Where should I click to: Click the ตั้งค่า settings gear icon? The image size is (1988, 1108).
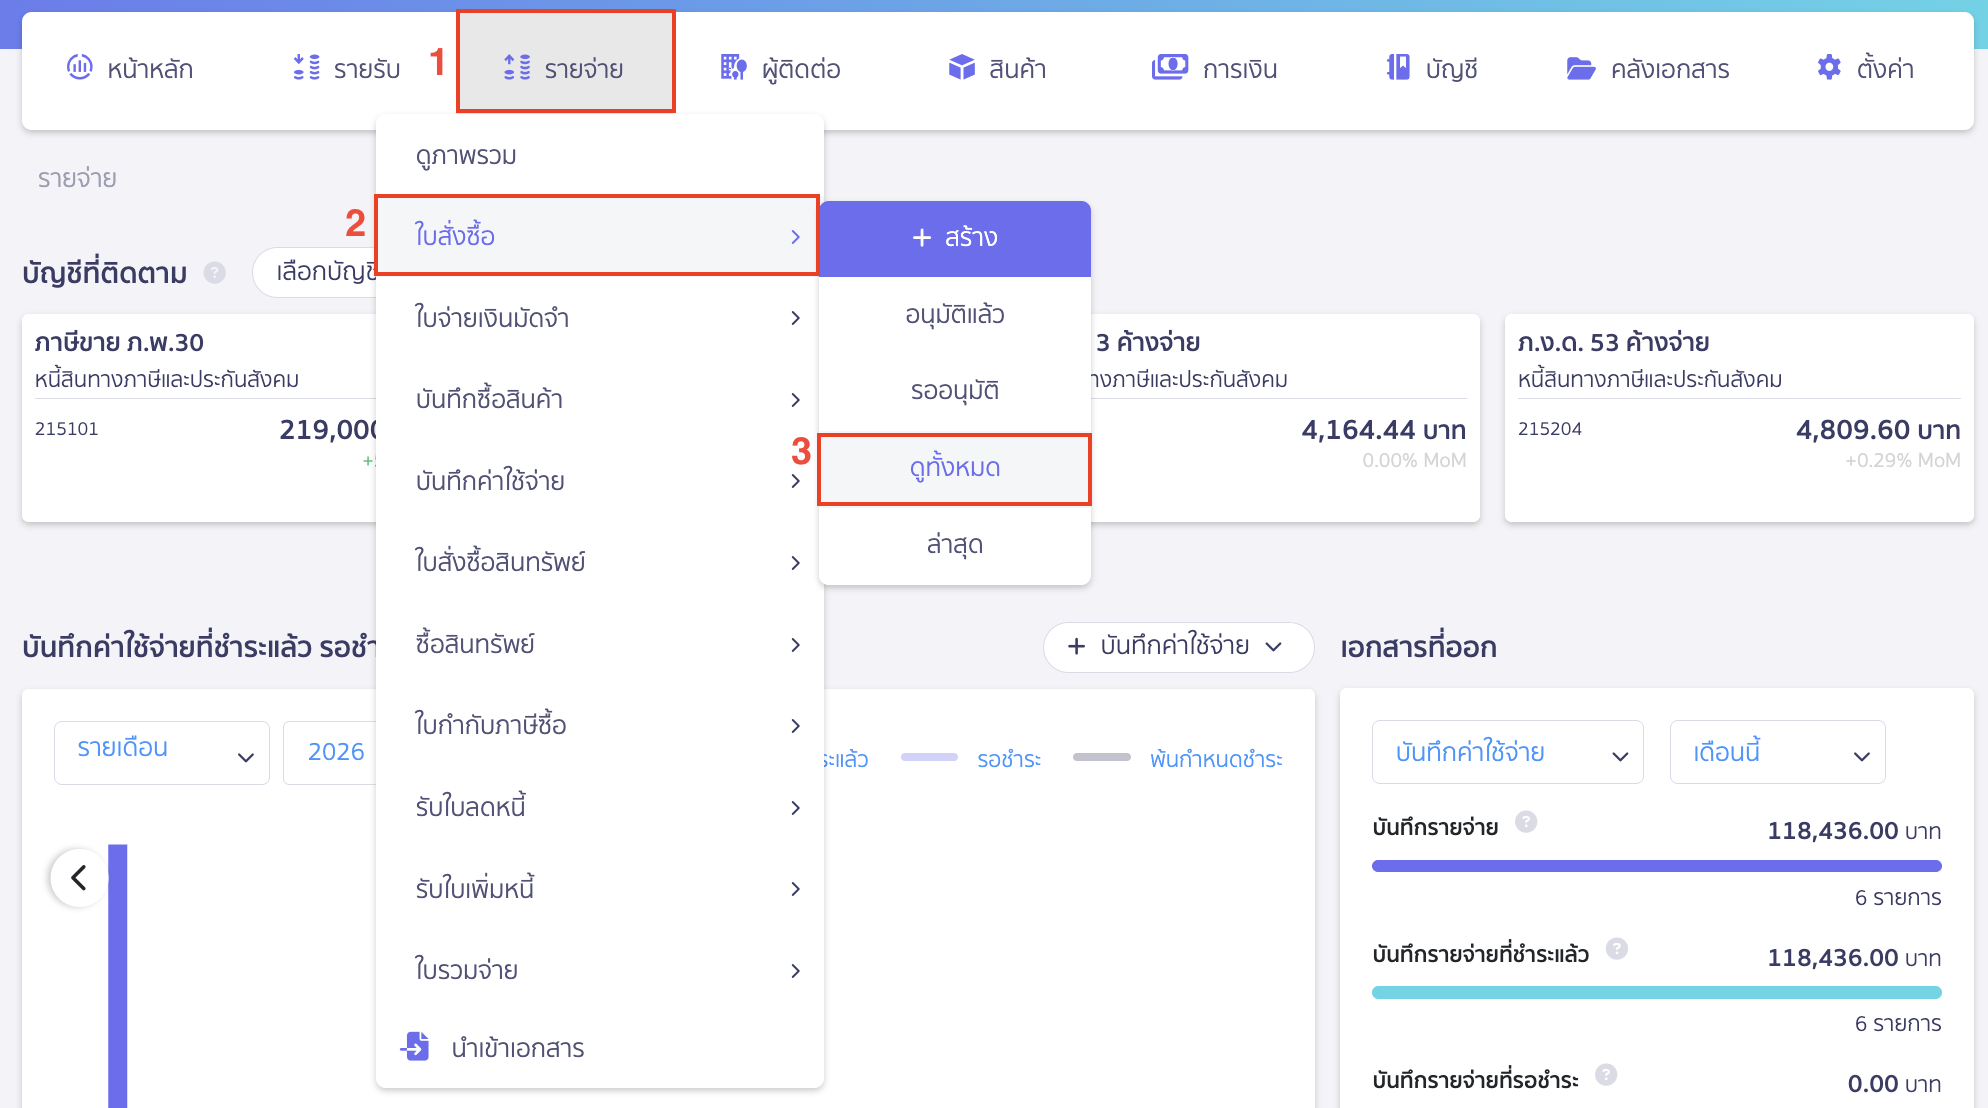1828,67
